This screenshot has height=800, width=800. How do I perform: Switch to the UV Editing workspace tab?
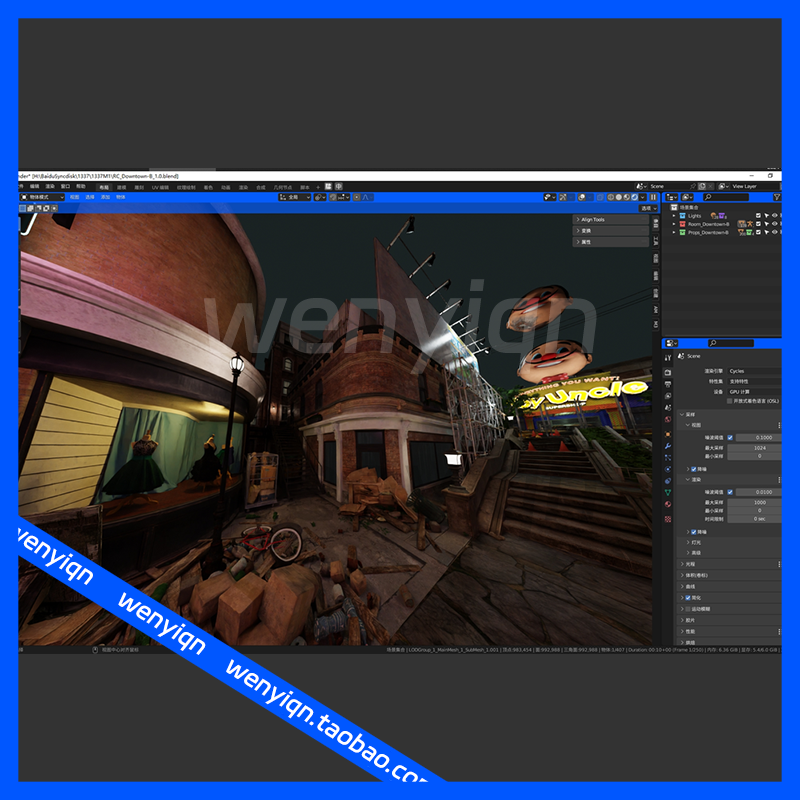coord(160,187)
